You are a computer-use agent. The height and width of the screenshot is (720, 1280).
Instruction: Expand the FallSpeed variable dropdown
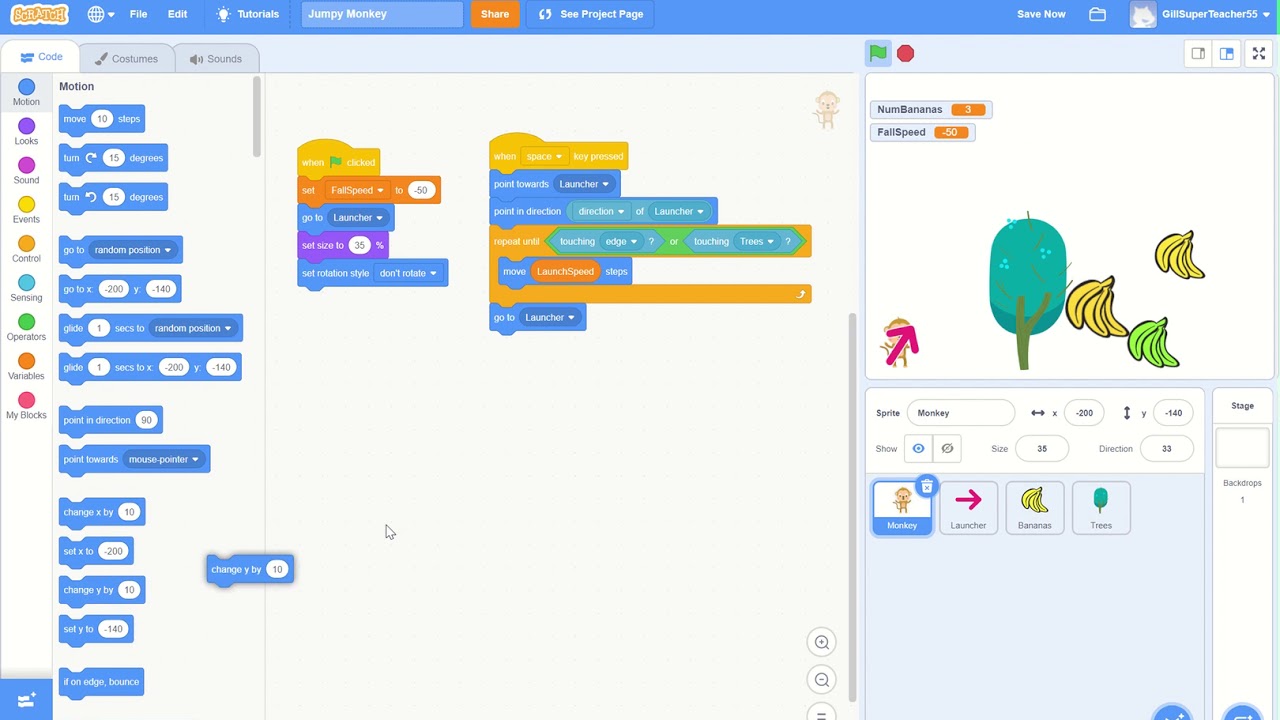[356, 190]
